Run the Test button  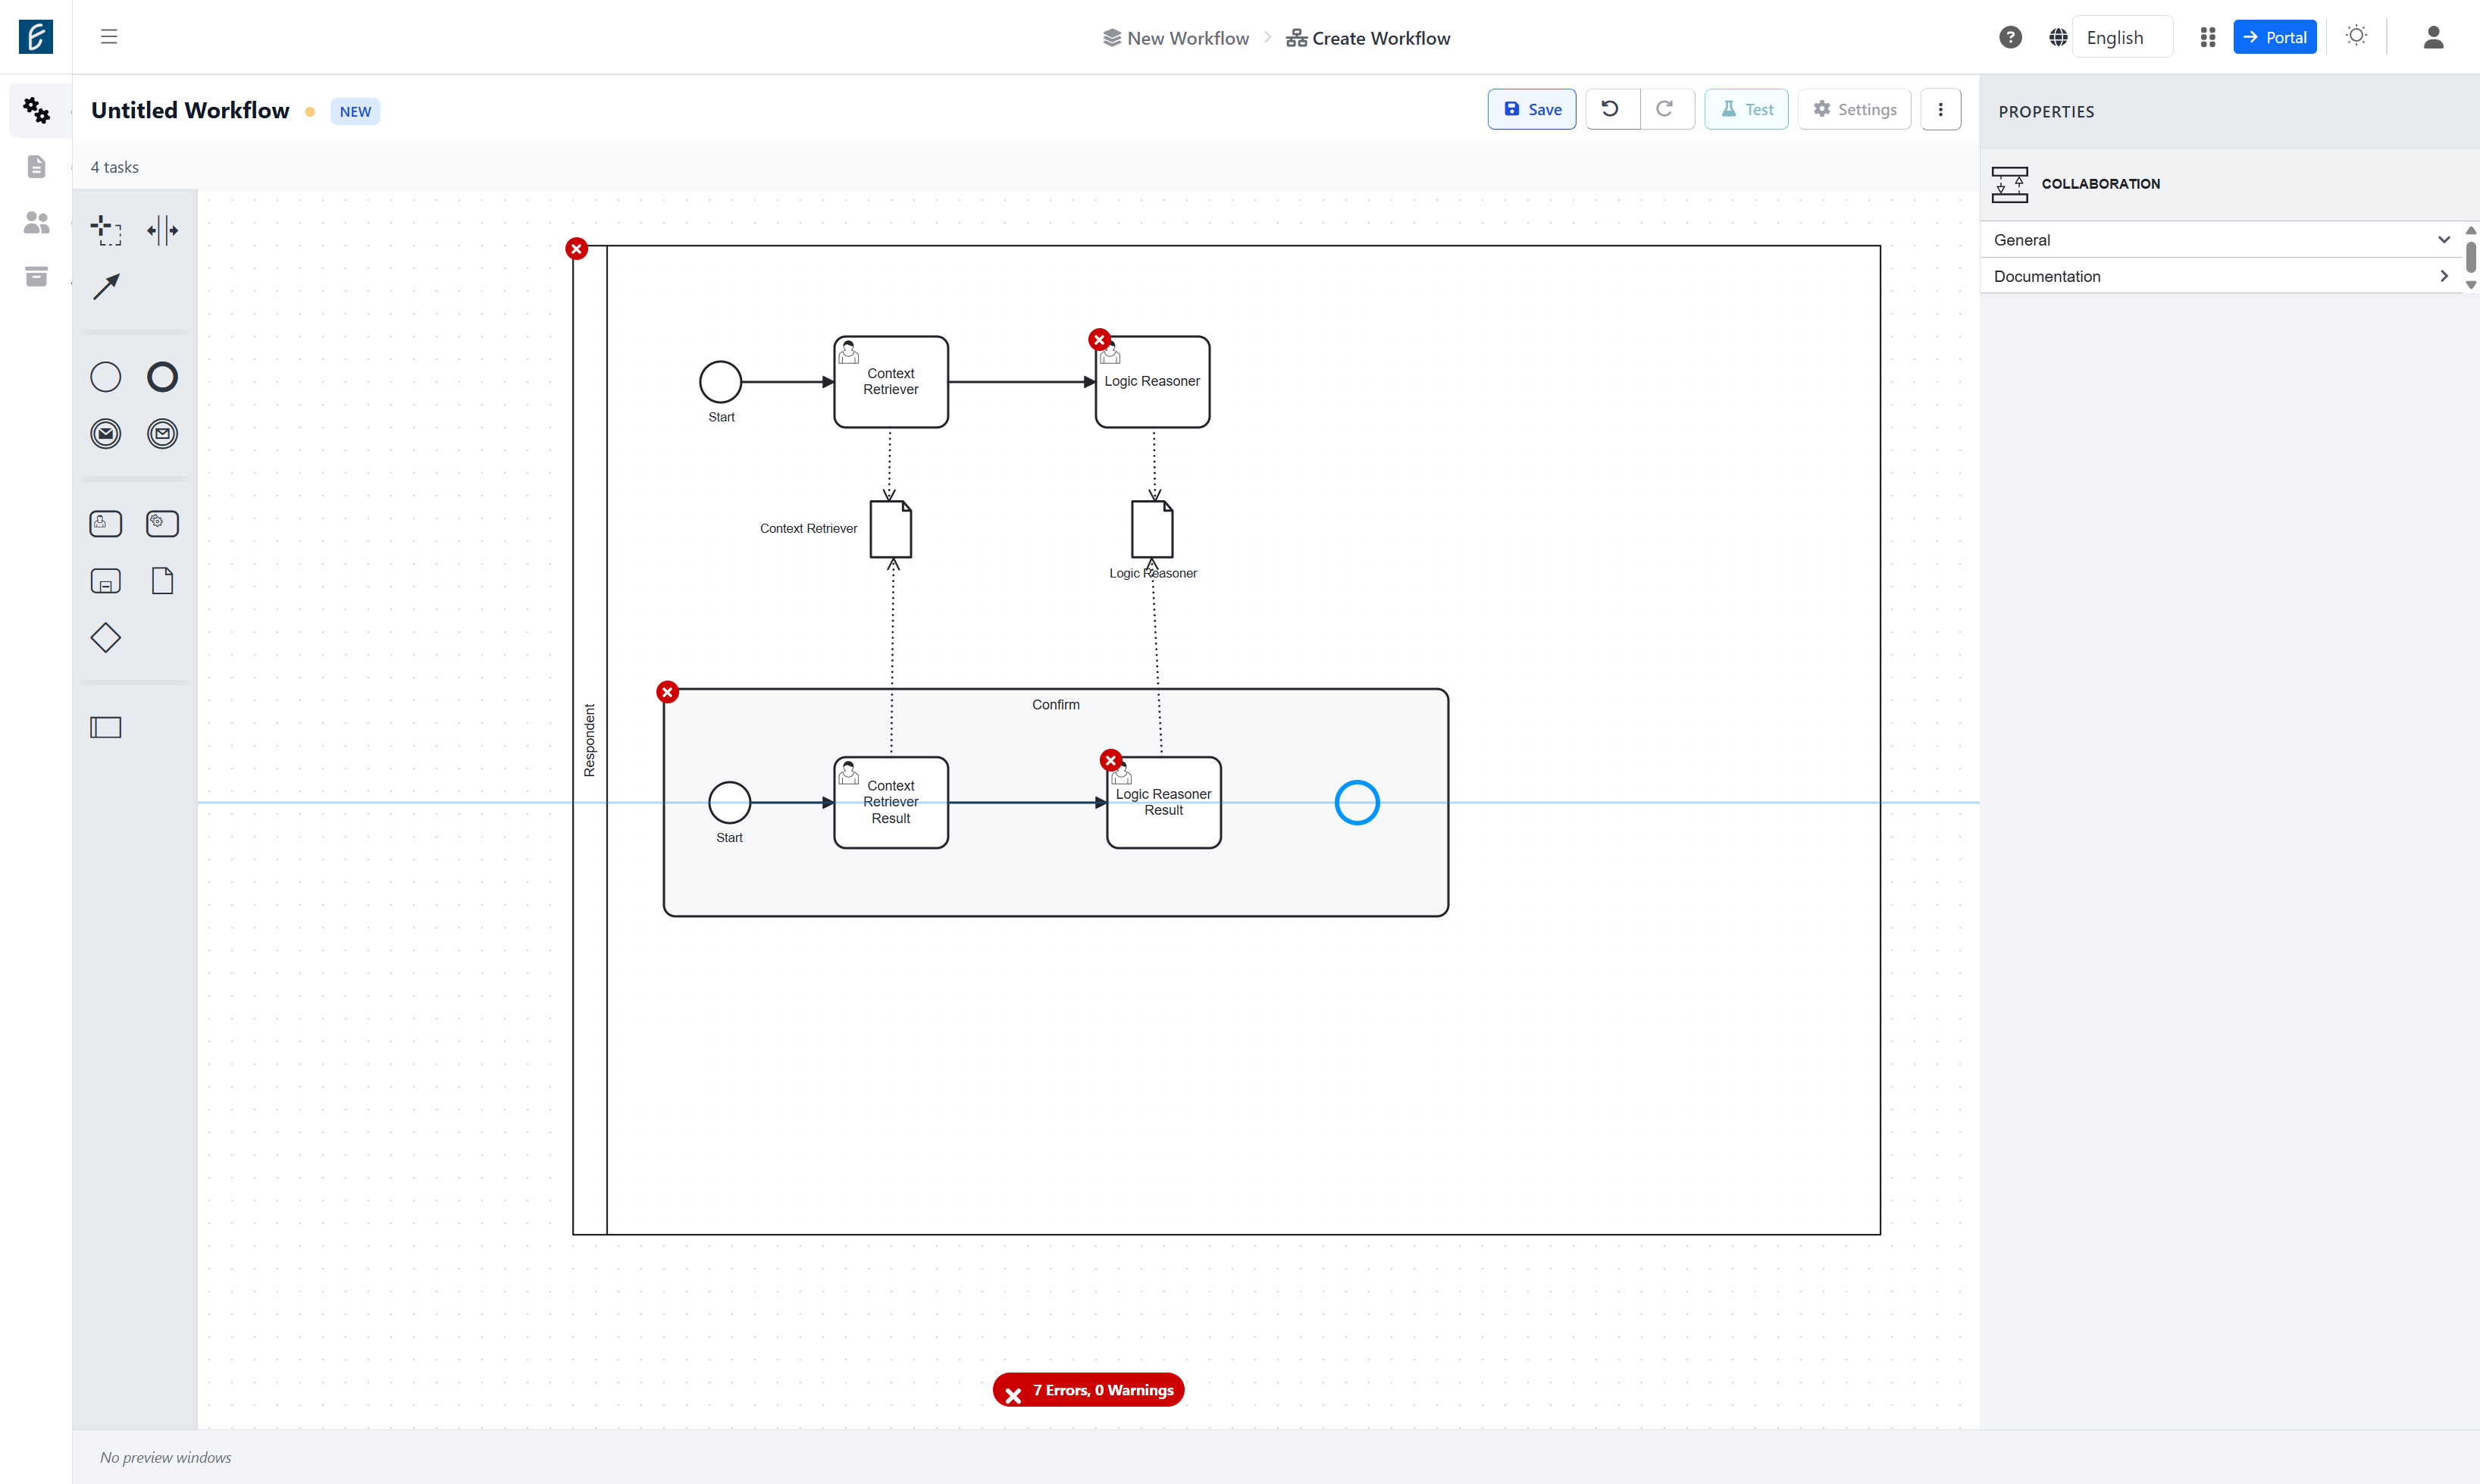[1746, 110]
